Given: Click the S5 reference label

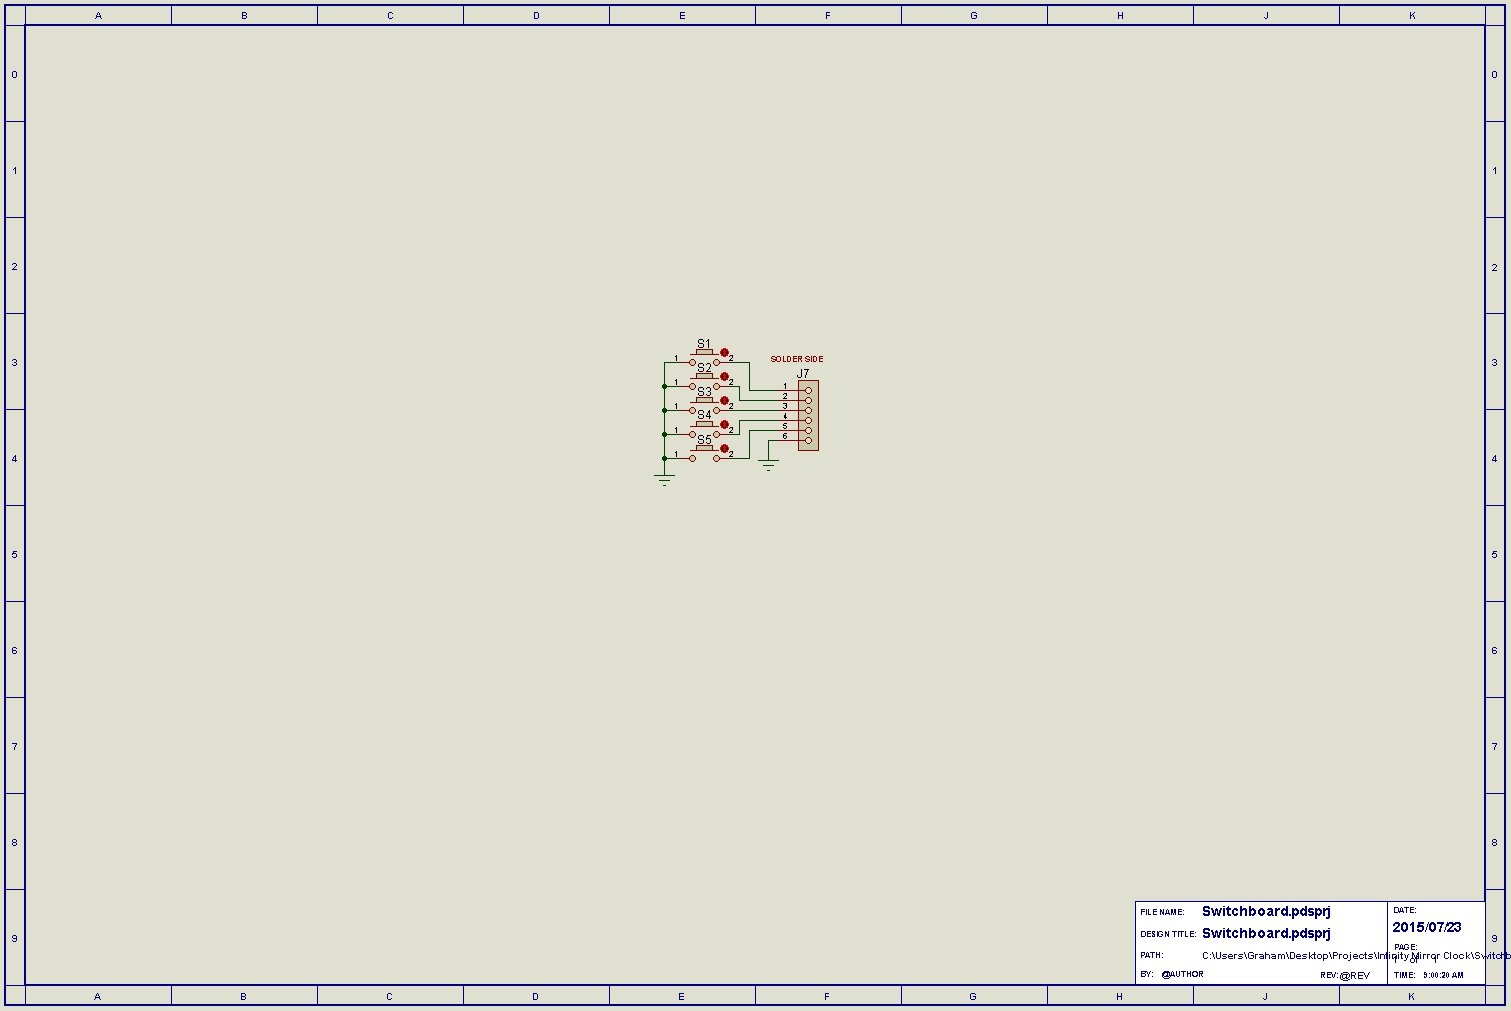Looking at the screenshot, I should pos(704,440).
